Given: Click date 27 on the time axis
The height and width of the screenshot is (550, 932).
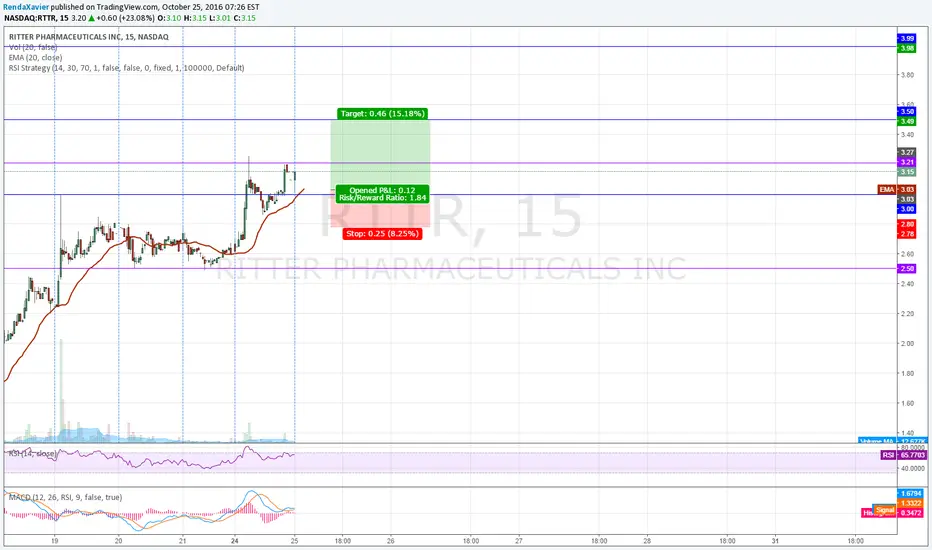Looking at the screenshot, I should click(519, 541).
